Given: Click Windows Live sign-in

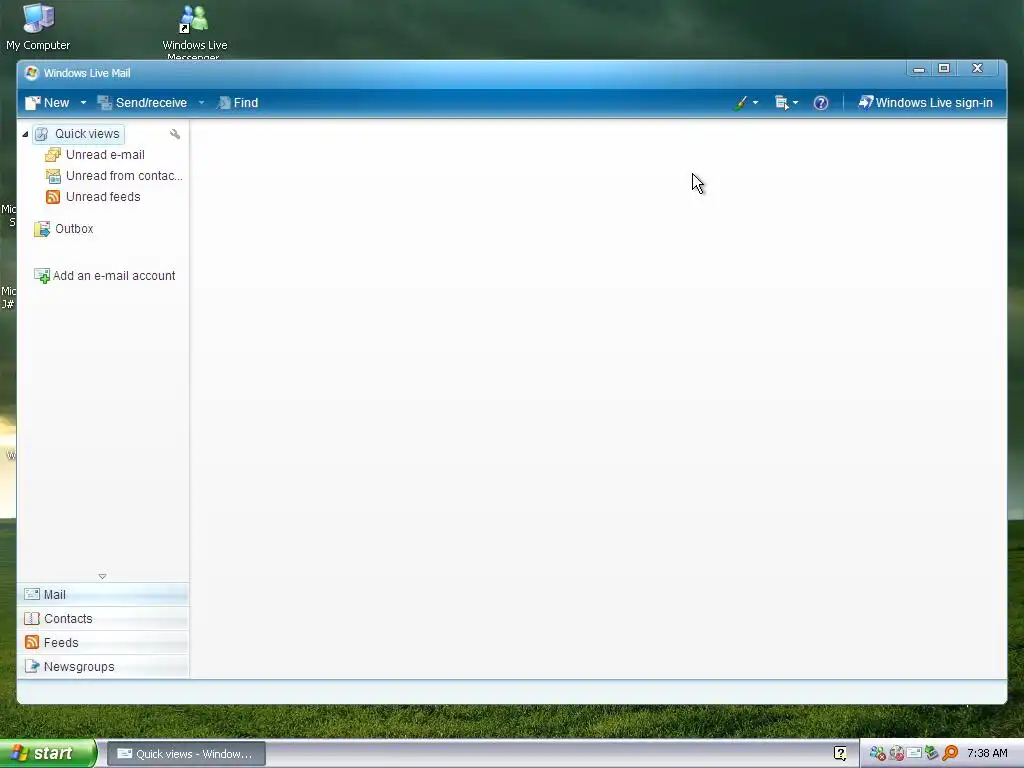Looking at the screenshot, I should point(925,103).
